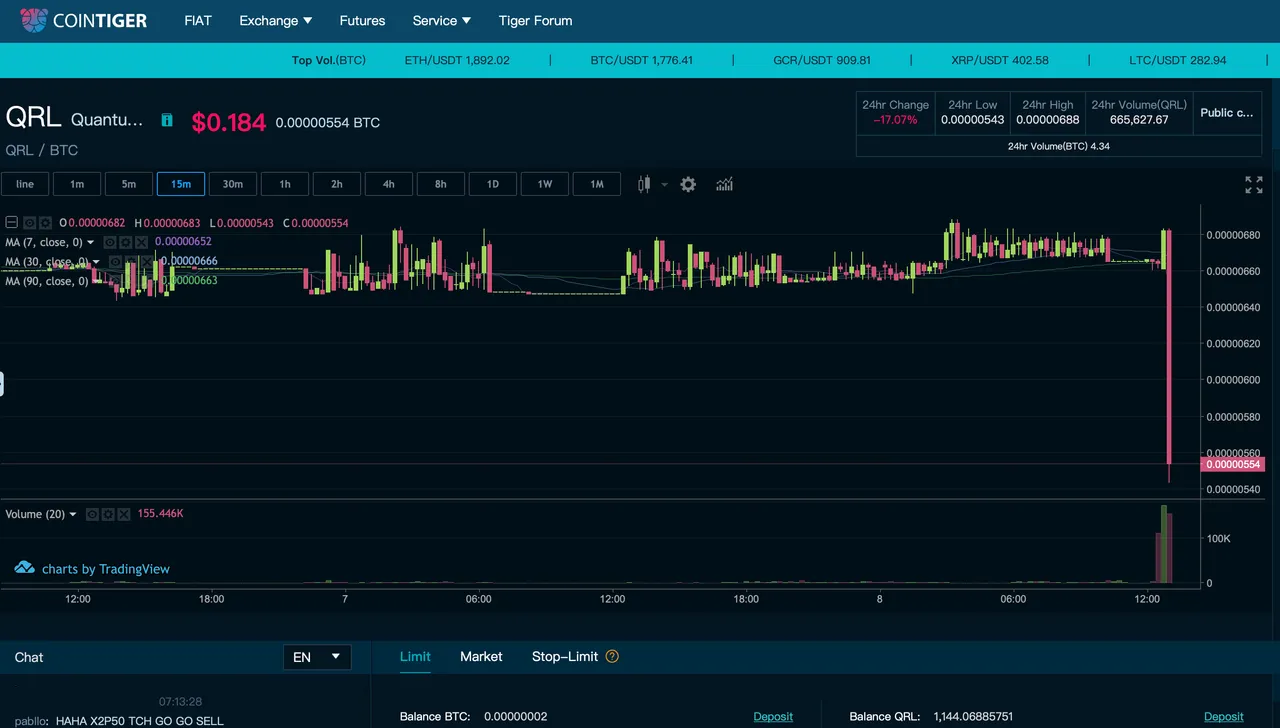Remove the Volume indicator
The width and height of the screenshot is (1280, 728).
tap(124, 514)
